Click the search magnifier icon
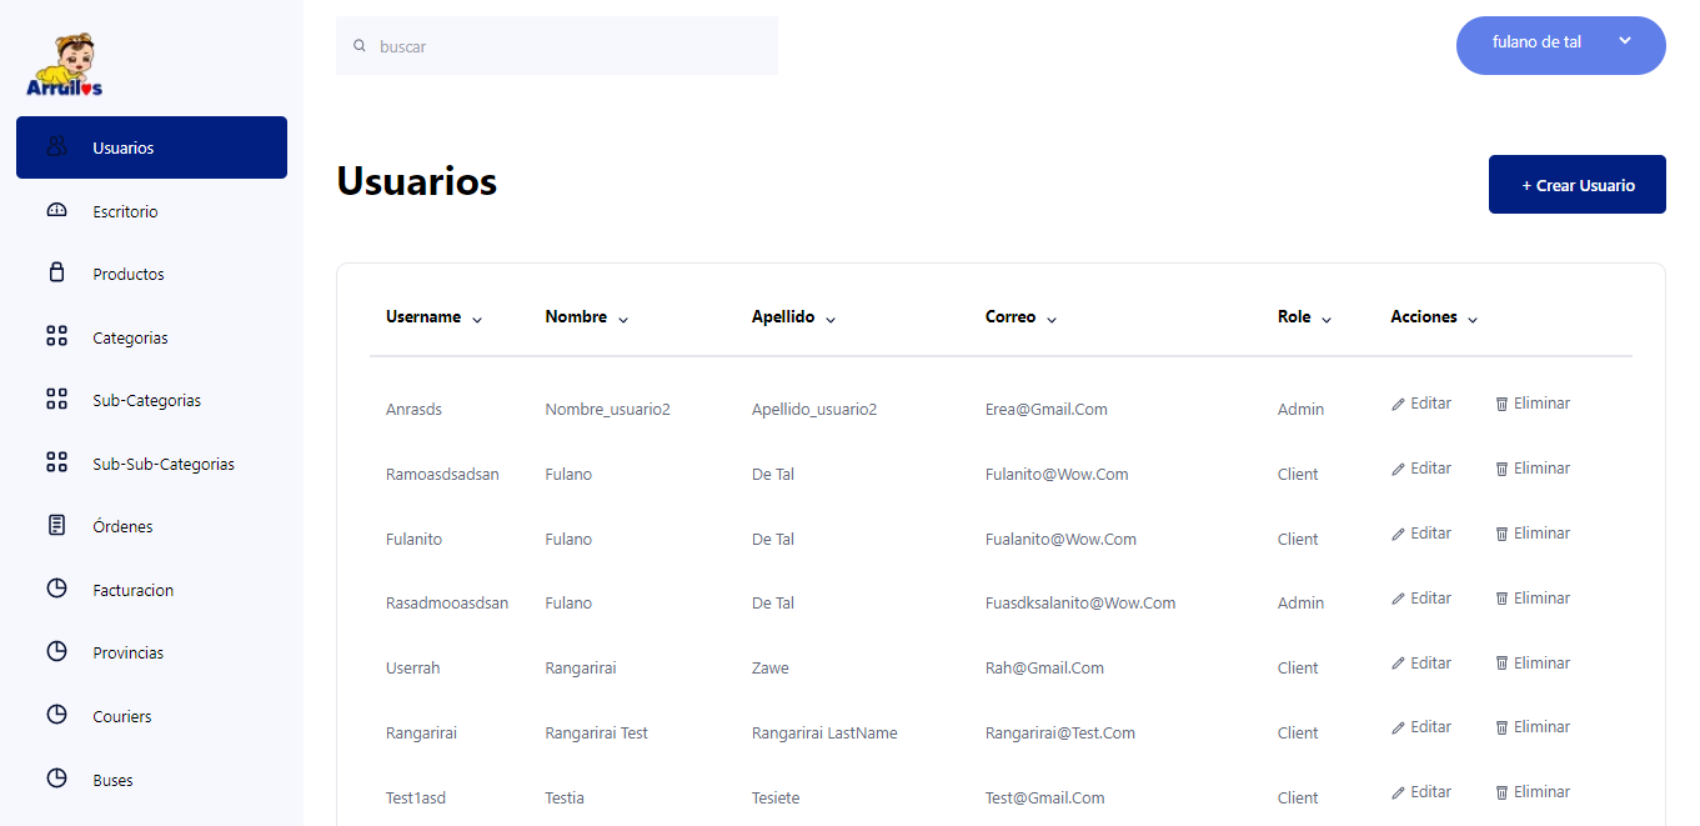1700x826 pixels. pos(359,46)
